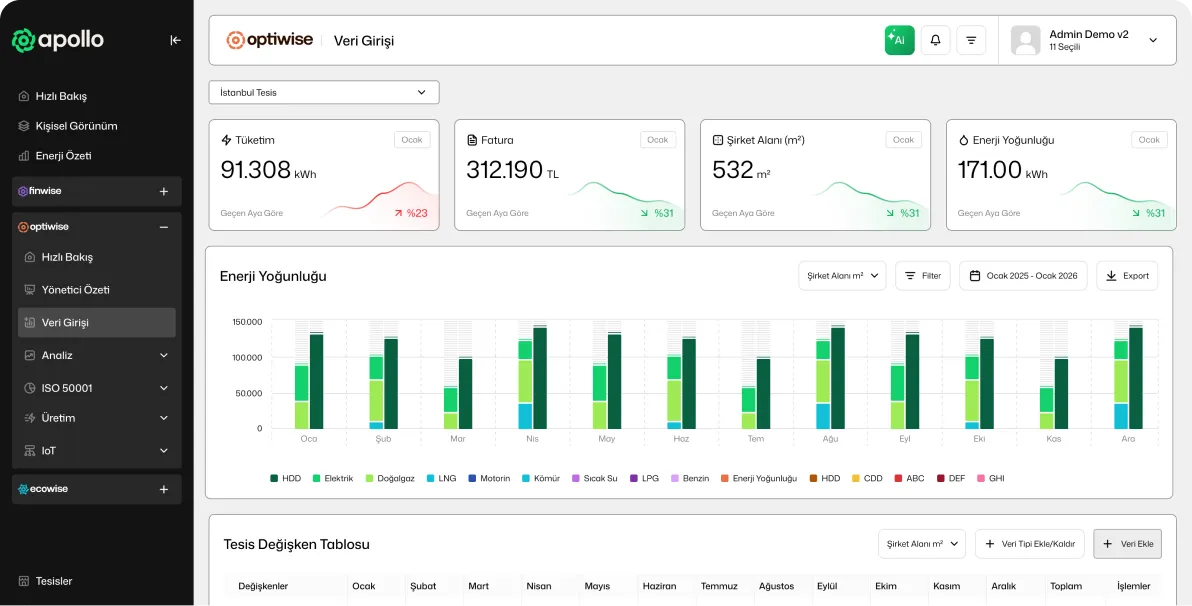Open the İstanbul Tesis facility dropdown
This screenshot has width=1192, height=606.
[x=323, y=92]
